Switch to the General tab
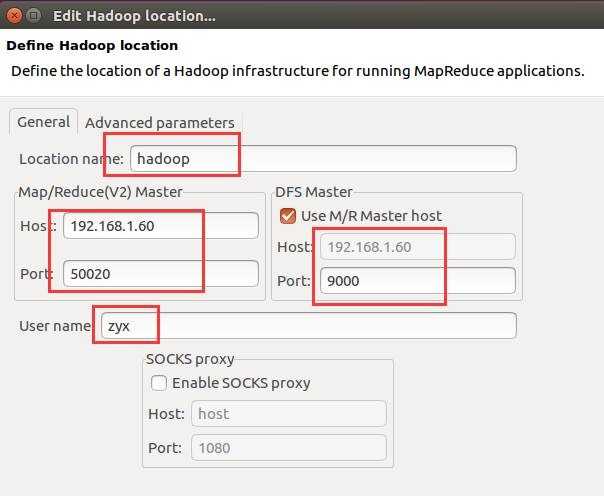604x496 pixels. pyautogui.click(x=44, y=122)
